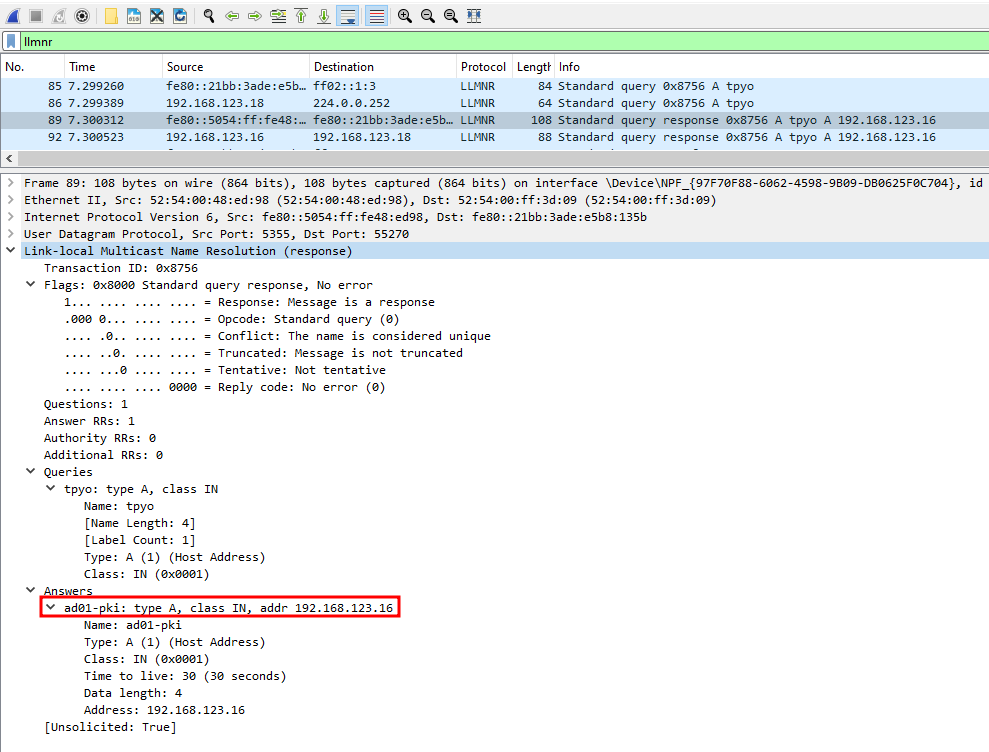The image size is (989, 752).
Task: Expand the Ethernet II section
Action: pyautogui.click(x=11, y=200)
